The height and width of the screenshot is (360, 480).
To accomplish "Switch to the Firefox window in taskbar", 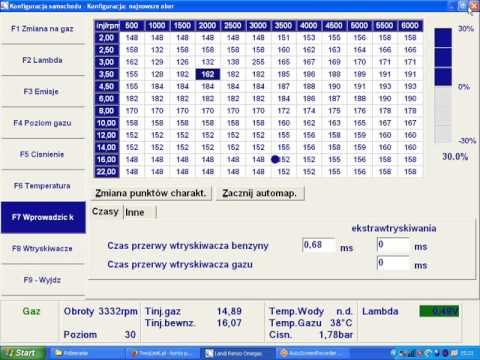I will click(163, 353).
